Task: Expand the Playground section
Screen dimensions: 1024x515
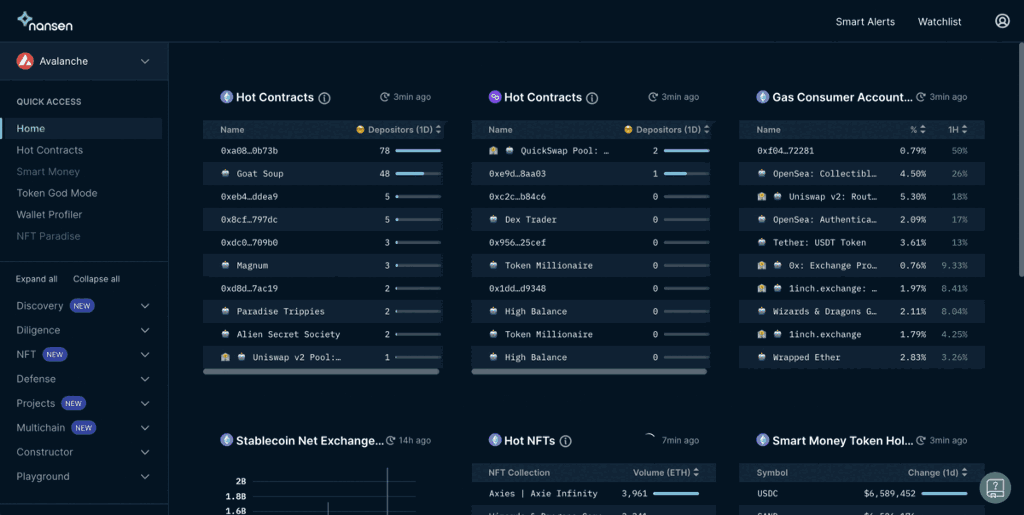Action: click(x=145, y=476)
